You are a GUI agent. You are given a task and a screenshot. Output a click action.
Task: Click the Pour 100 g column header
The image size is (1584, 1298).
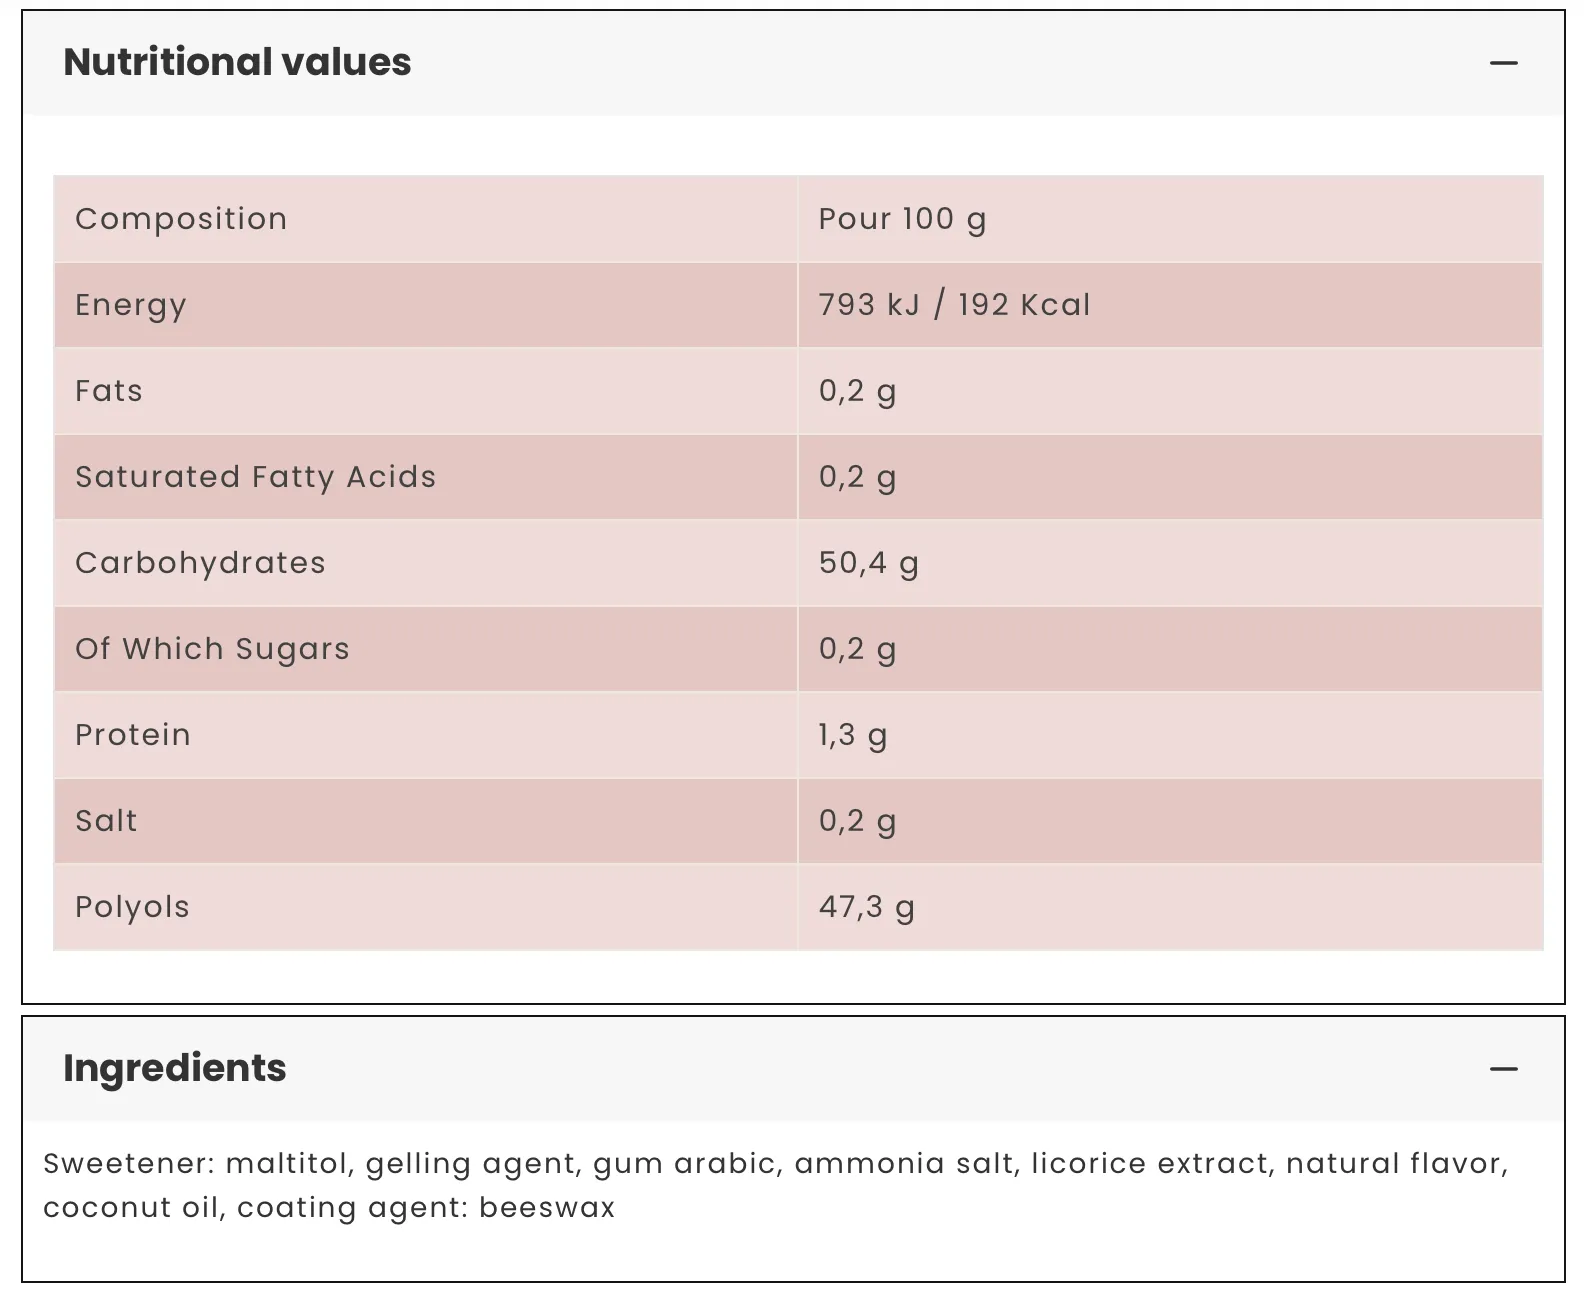pos(902,219)
